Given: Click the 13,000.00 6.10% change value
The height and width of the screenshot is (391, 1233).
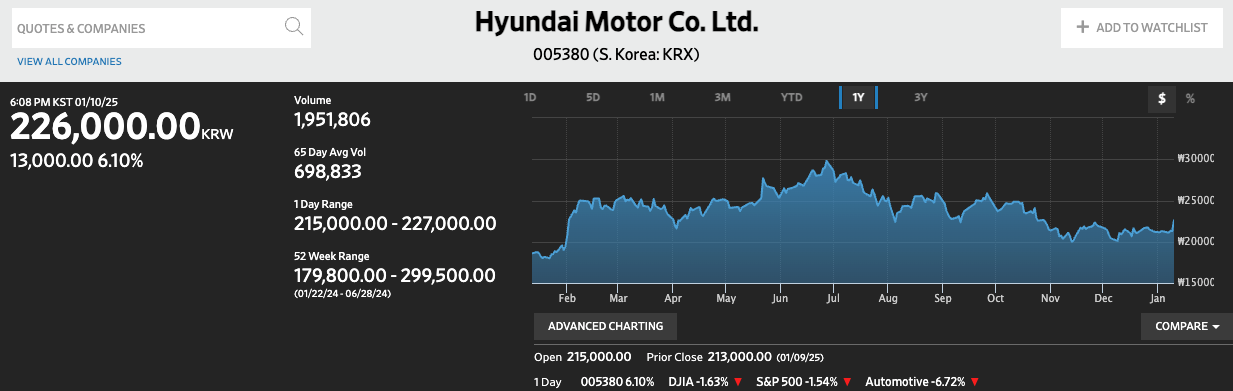Looking at the screenshot, I should pos(77,160).
